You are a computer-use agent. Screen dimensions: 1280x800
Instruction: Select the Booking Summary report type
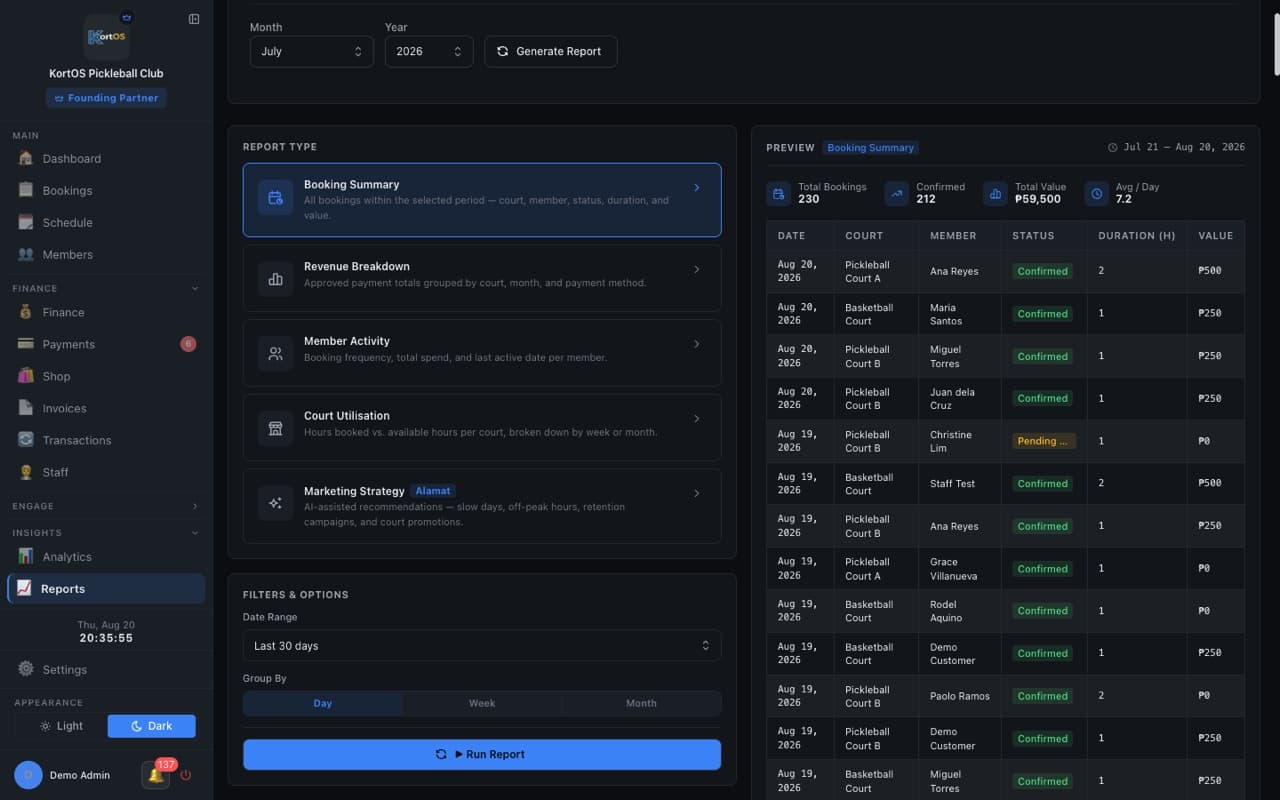482,200
